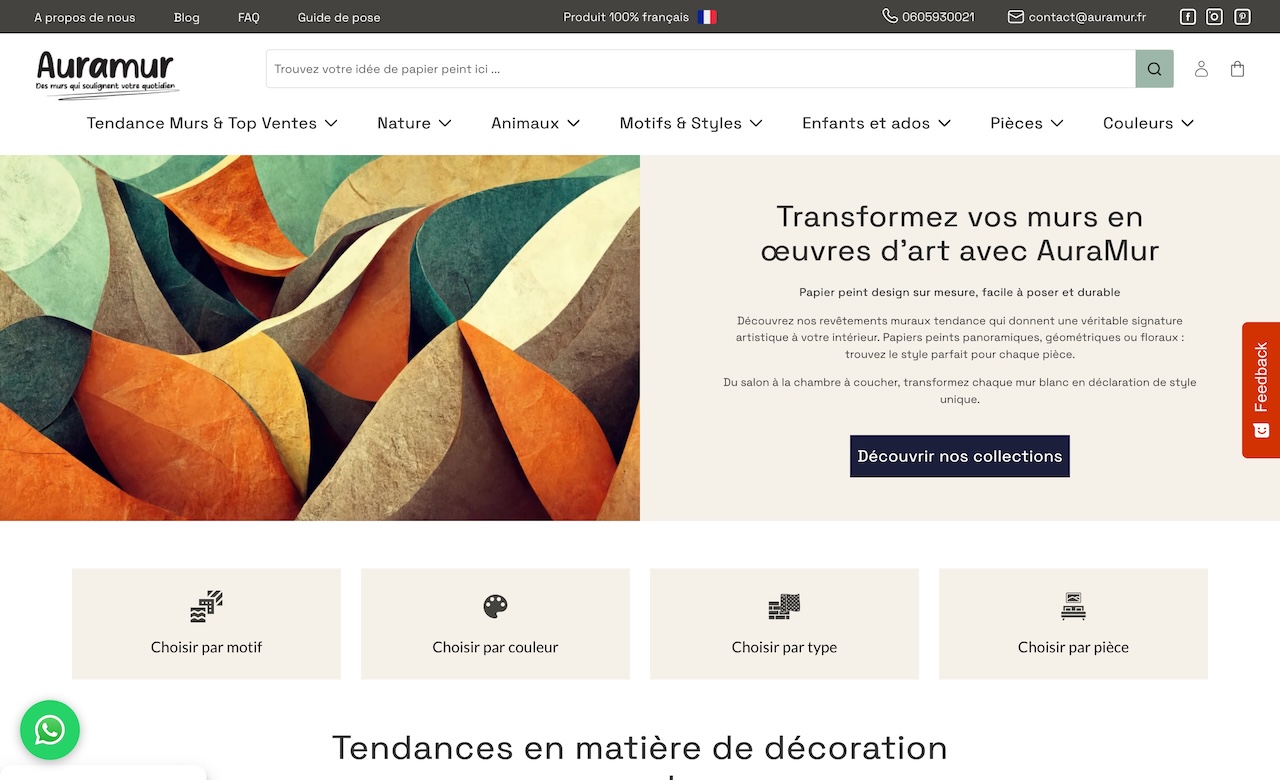Click the Auramur logo
Image resolution: width=1280 pixels, height=780 pixels.
106,73
